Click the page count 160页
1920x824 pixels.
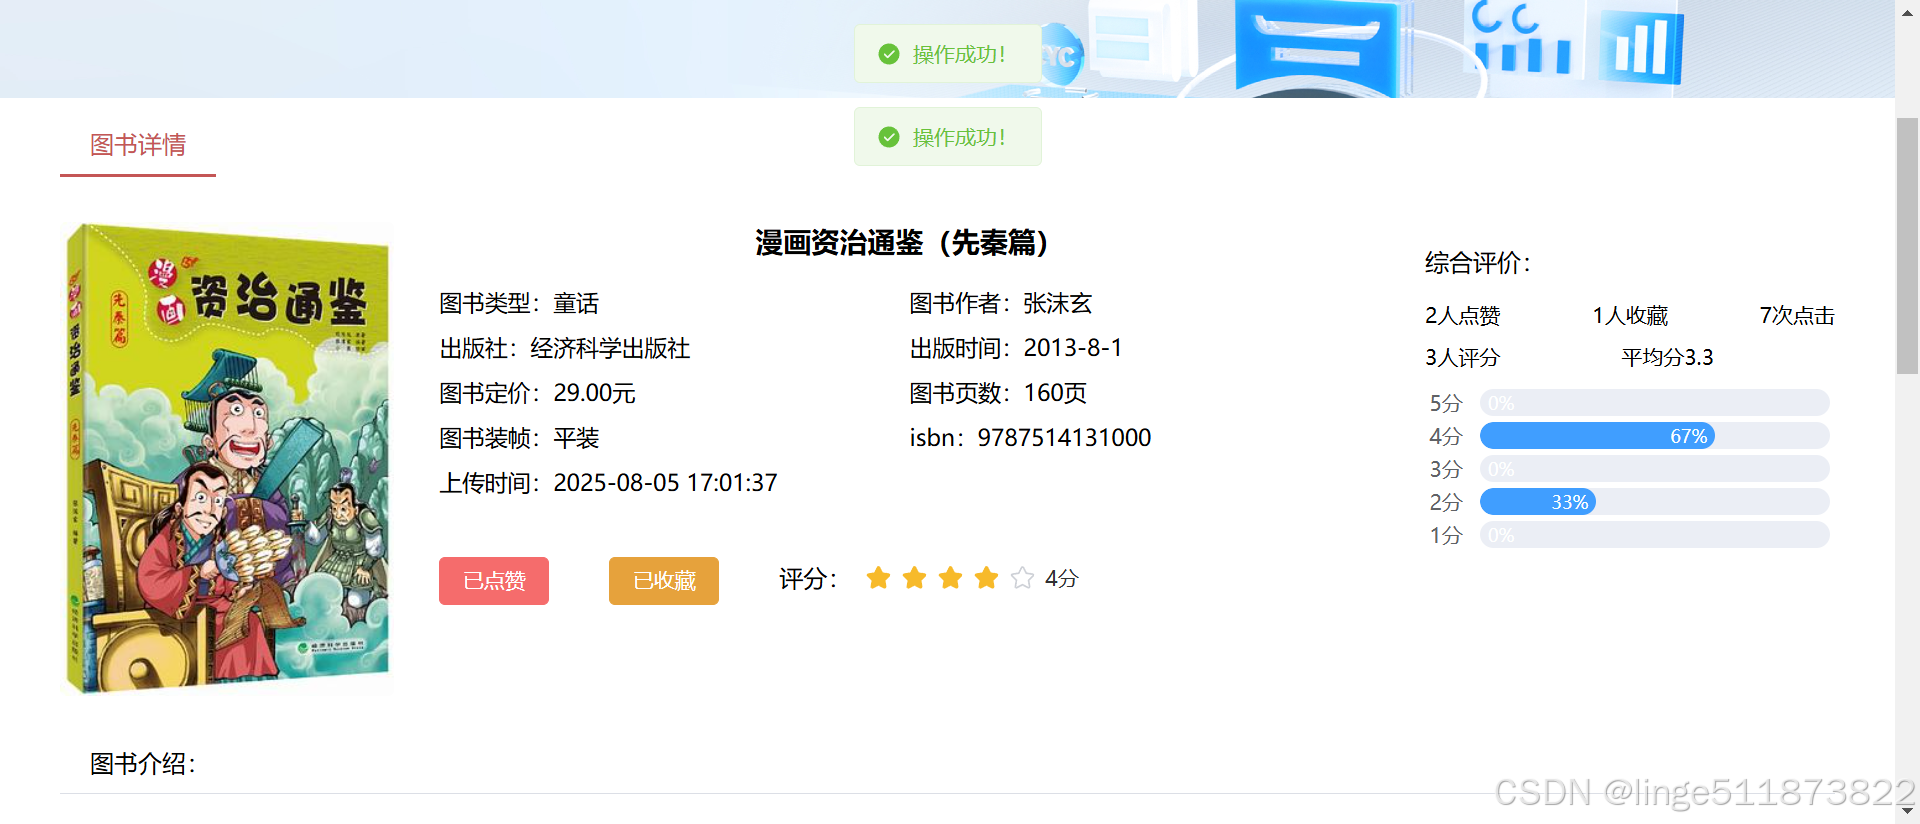(1055, 393)
